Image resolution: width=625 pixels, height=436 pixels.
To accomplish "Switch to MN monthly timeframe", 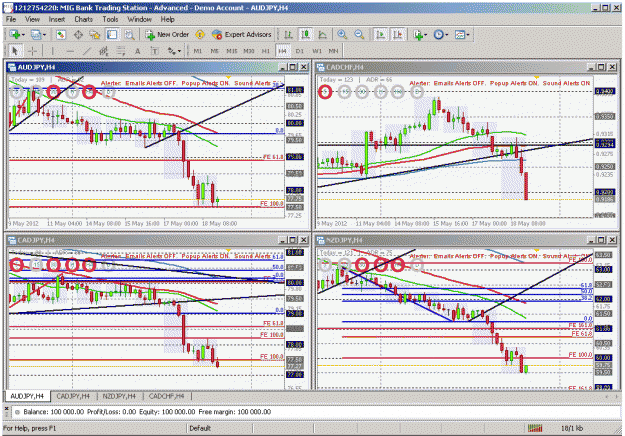I will click(333, 51).
